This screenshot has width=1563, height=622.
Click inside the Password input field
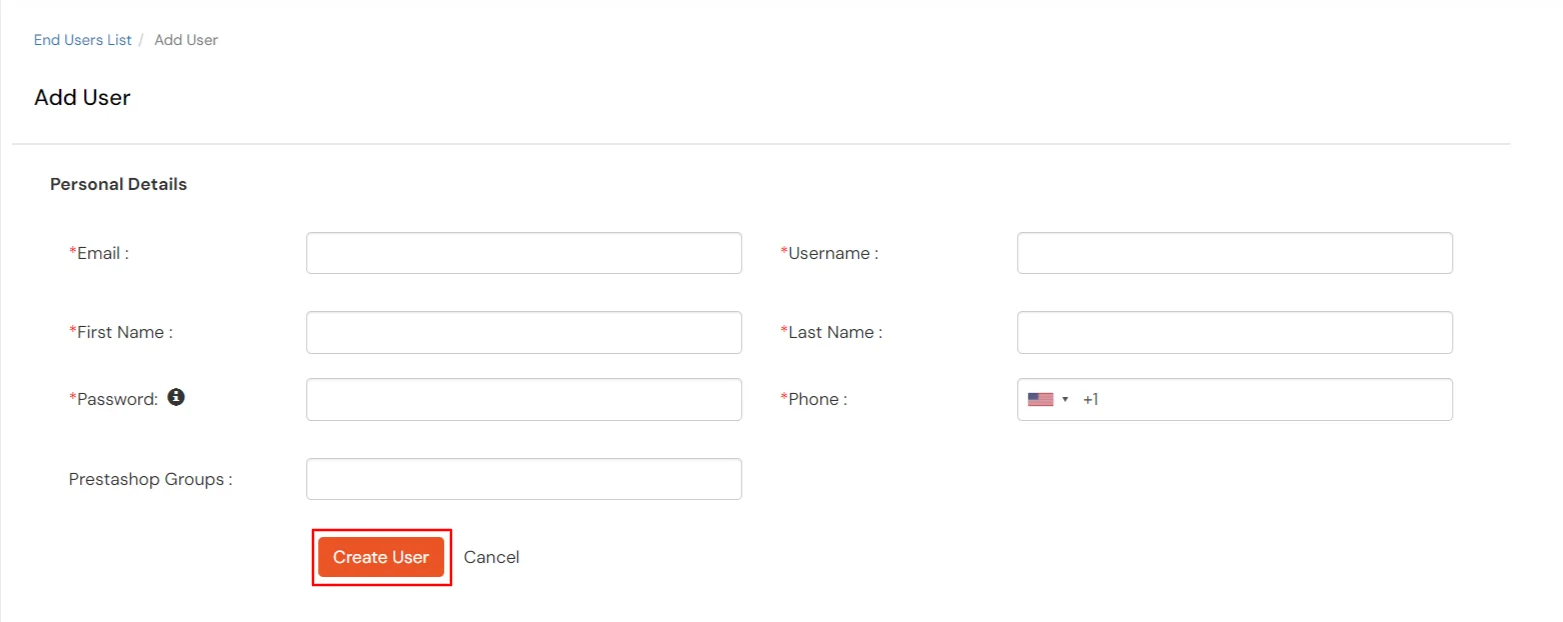point(523,398)
